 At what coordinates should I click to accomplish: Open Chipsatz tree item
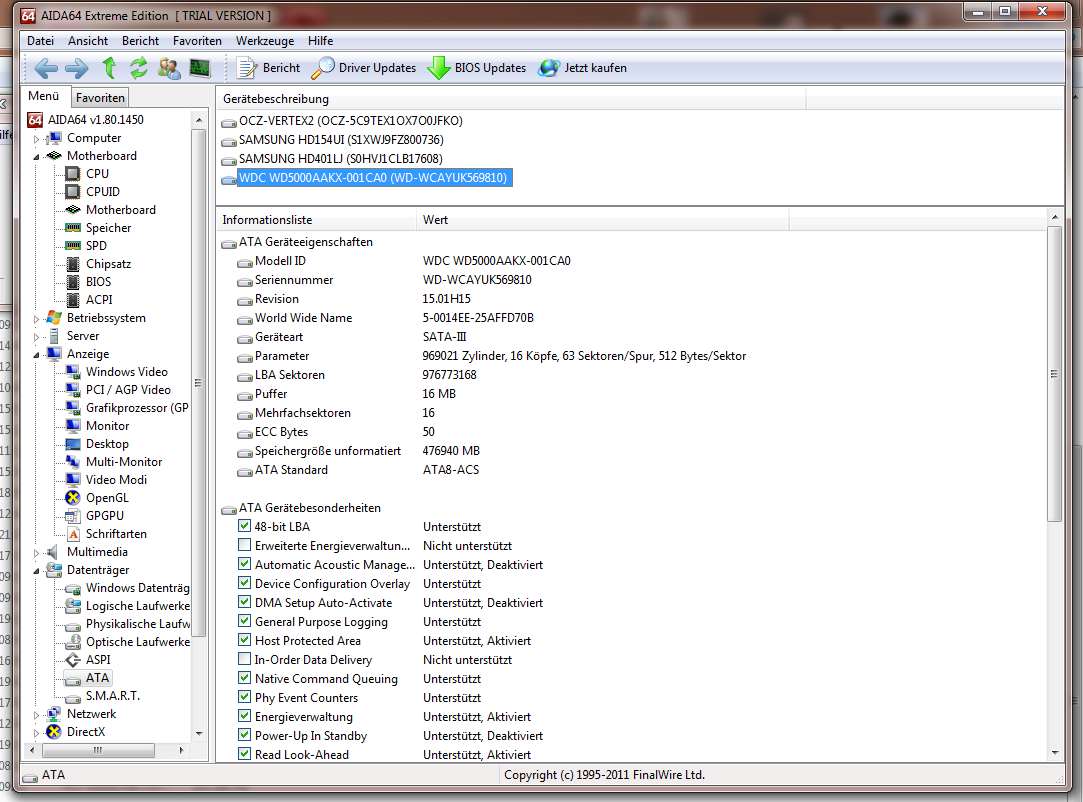[108, 263]
